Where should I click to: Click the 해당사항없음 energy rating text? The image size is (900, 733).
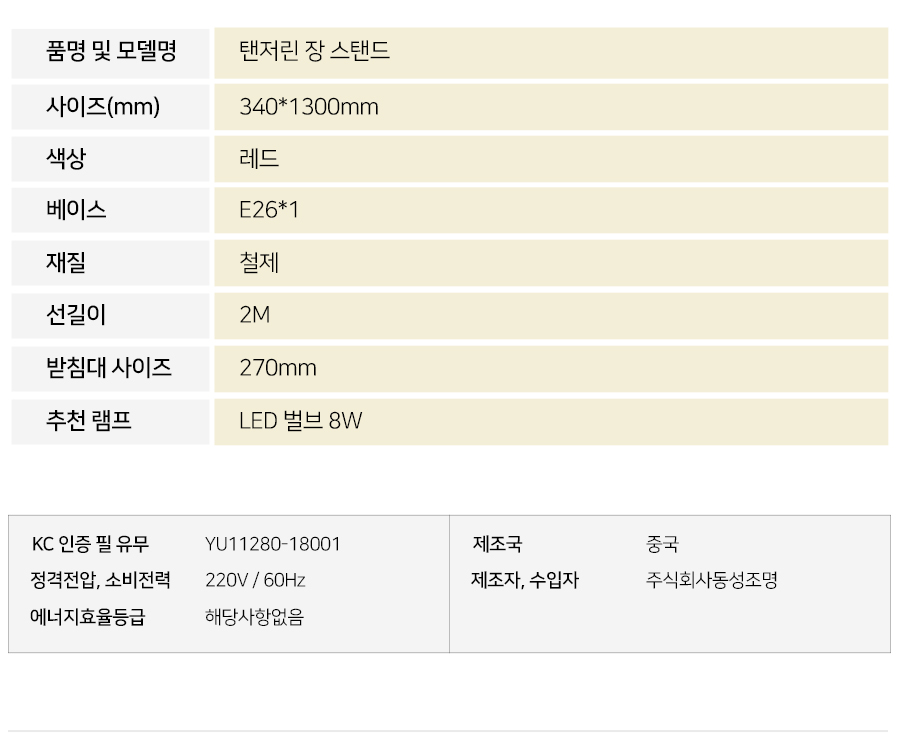(x=254, y=617)
